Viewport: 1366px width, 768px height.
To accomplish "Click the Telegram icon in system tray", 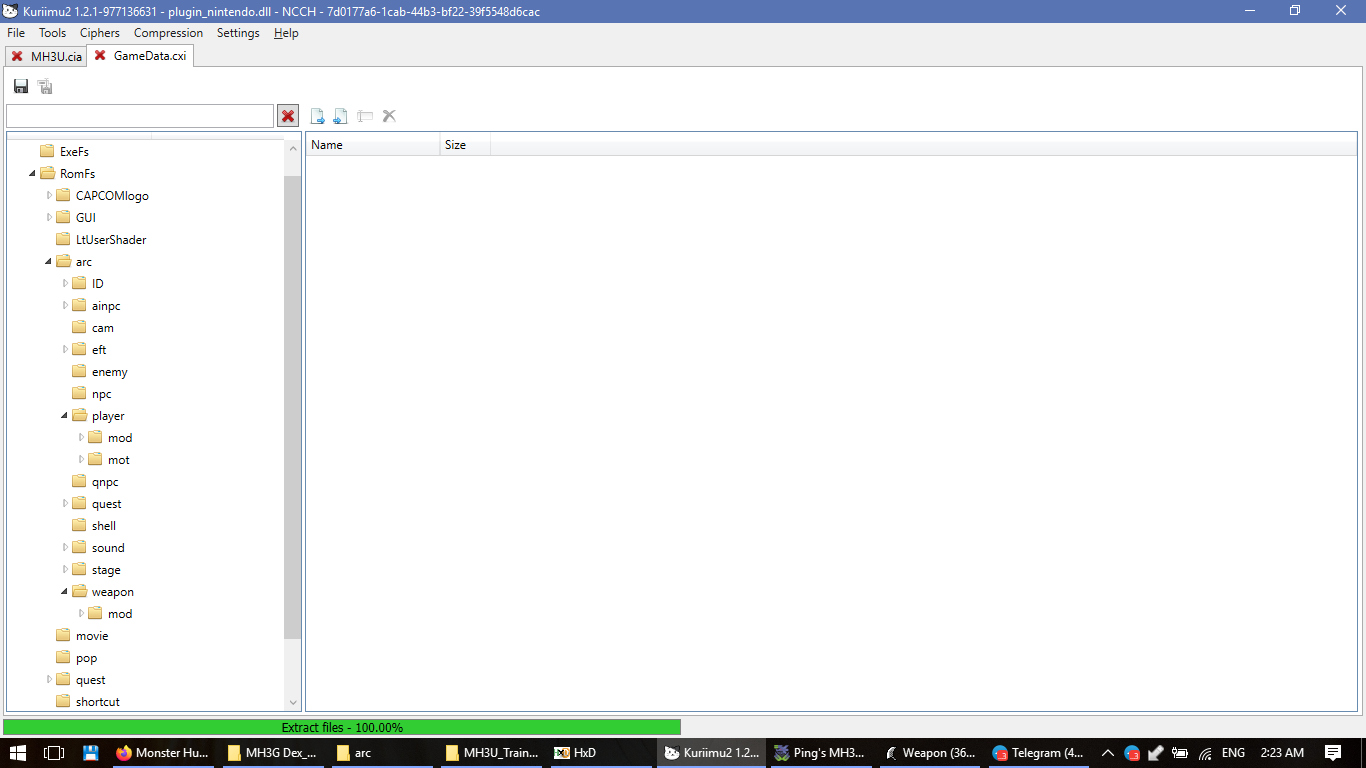I will point(1132,753).
